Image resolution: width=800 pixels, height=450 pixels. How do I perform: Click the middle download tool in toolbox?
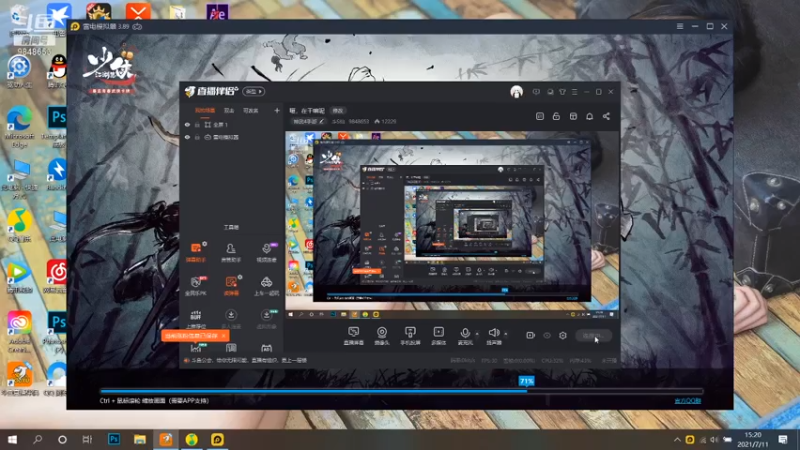click(x=231, y=319)
